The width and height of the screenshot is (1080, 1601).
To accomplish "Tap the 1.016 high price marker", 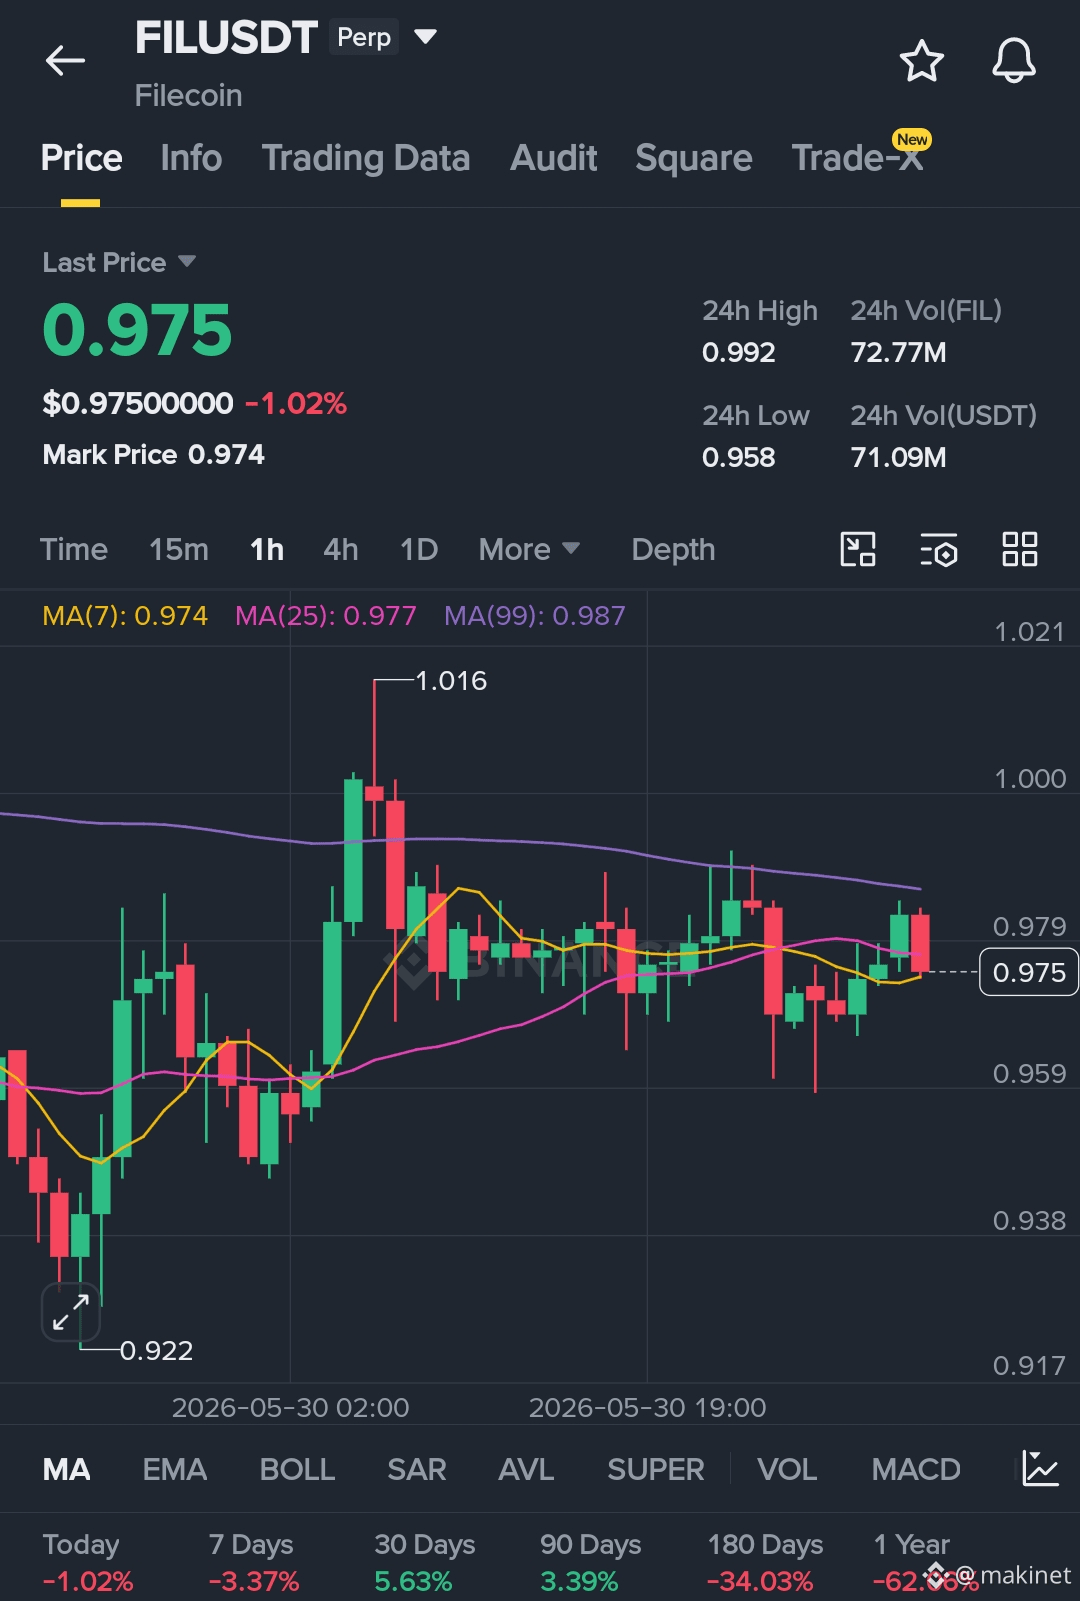I will coord(451,681).
